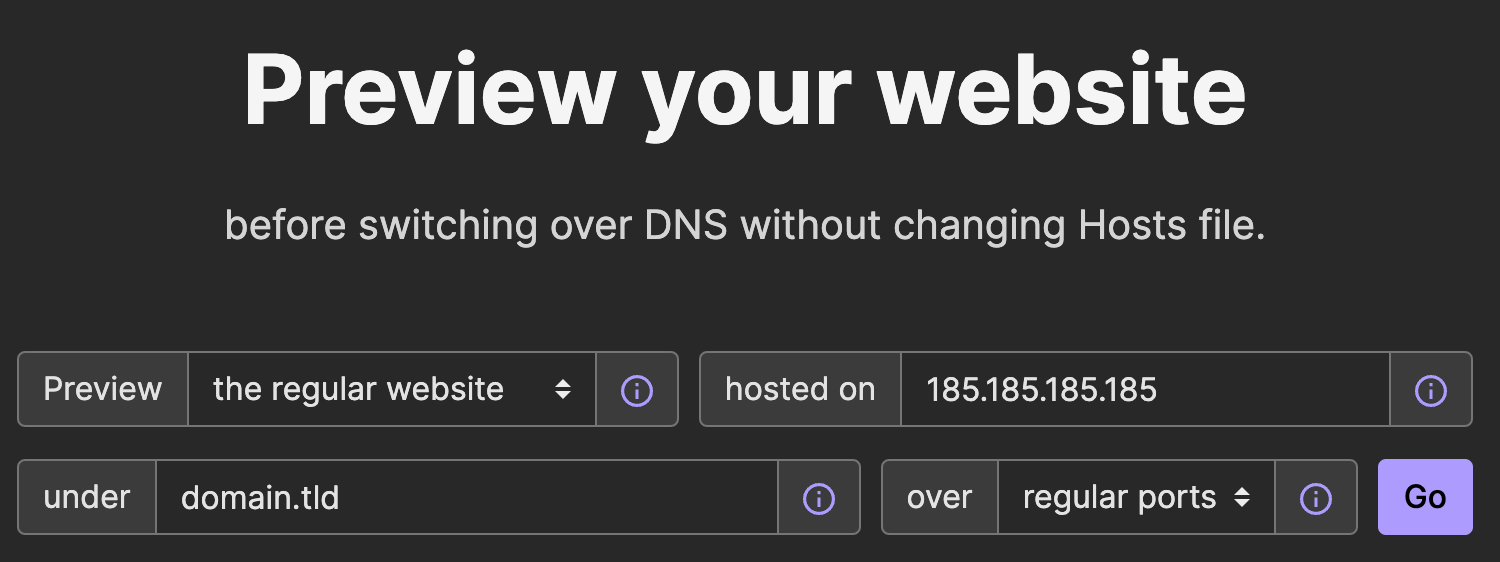The width and height of the screenshot is (1500, 562).
Task: Click "Hosts file" in the subtitle text
Action: coord(1172,226)
